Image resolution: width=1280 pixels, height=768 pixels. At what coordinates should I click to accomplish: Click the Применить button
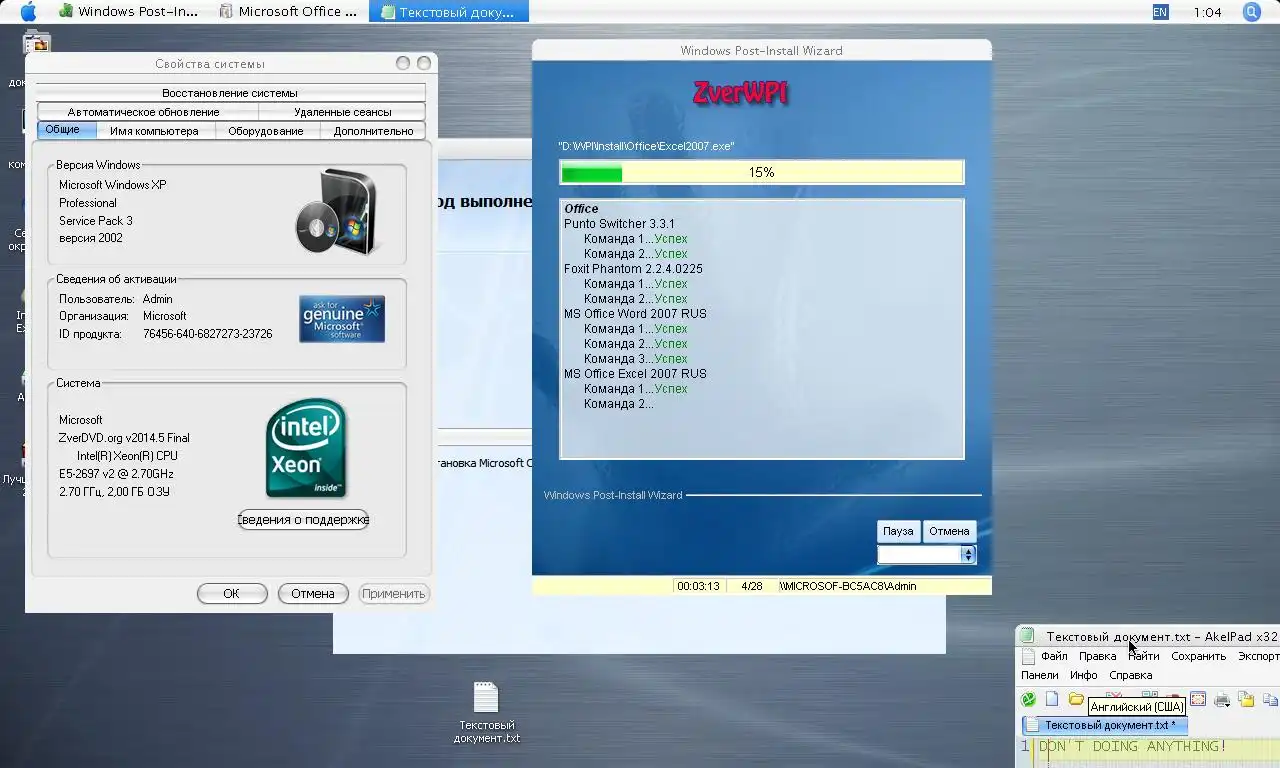[x=394, y=593]
